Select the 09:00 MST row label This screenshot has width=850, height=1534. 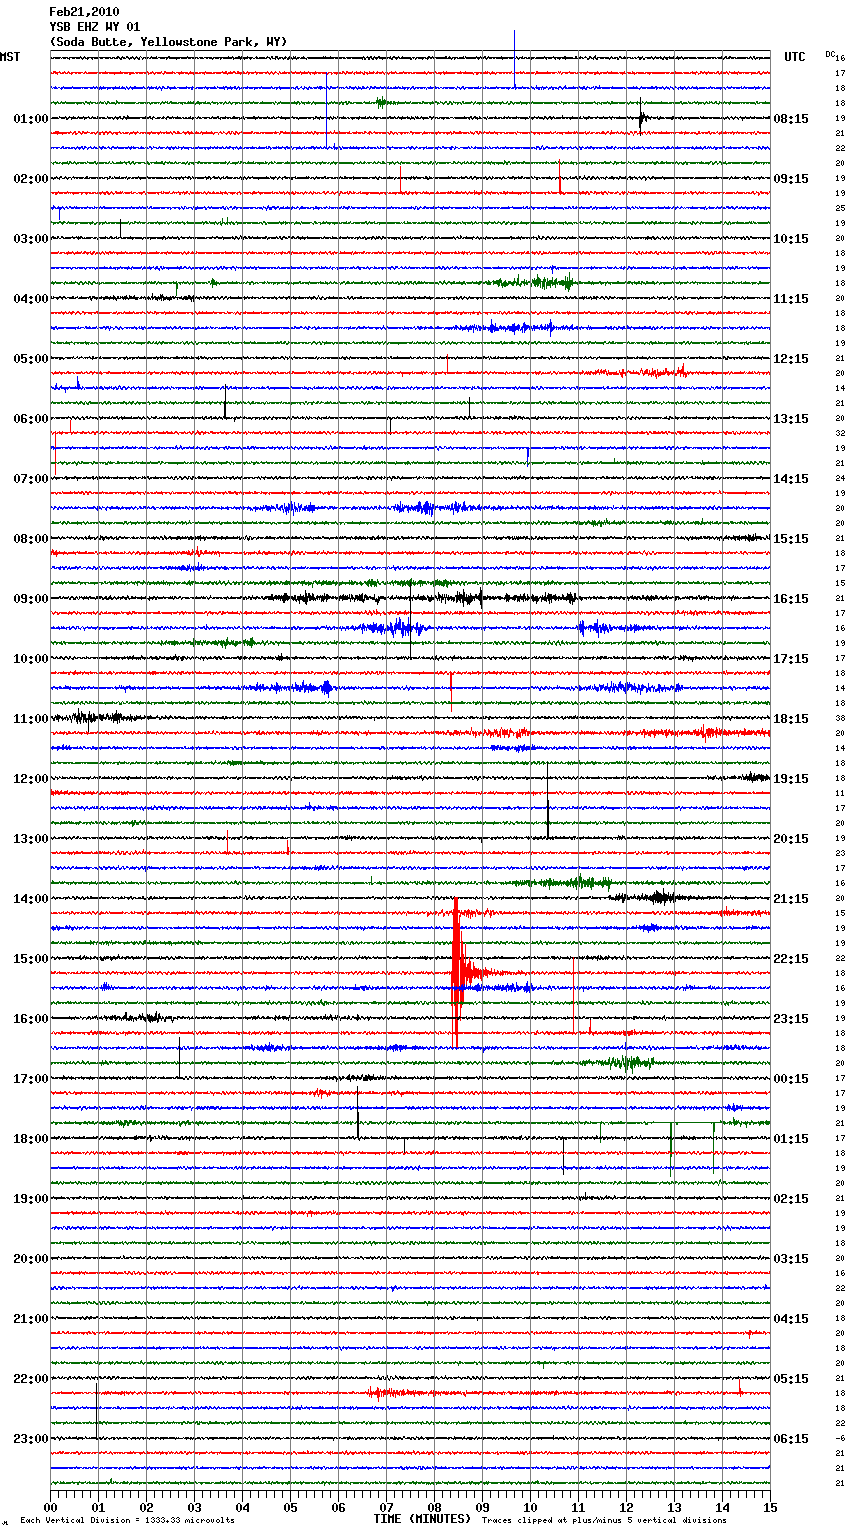pos(30,599)
